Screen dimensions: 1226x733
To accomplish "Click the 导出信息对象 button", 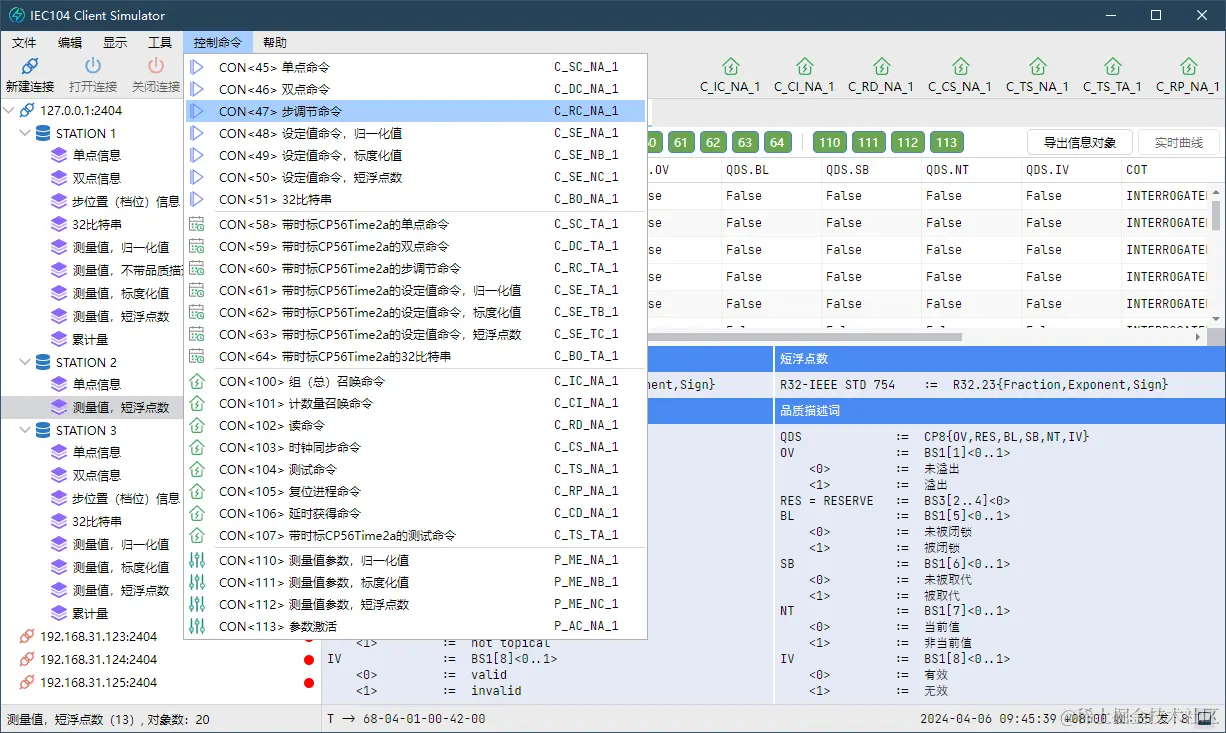I will 1080,142.
